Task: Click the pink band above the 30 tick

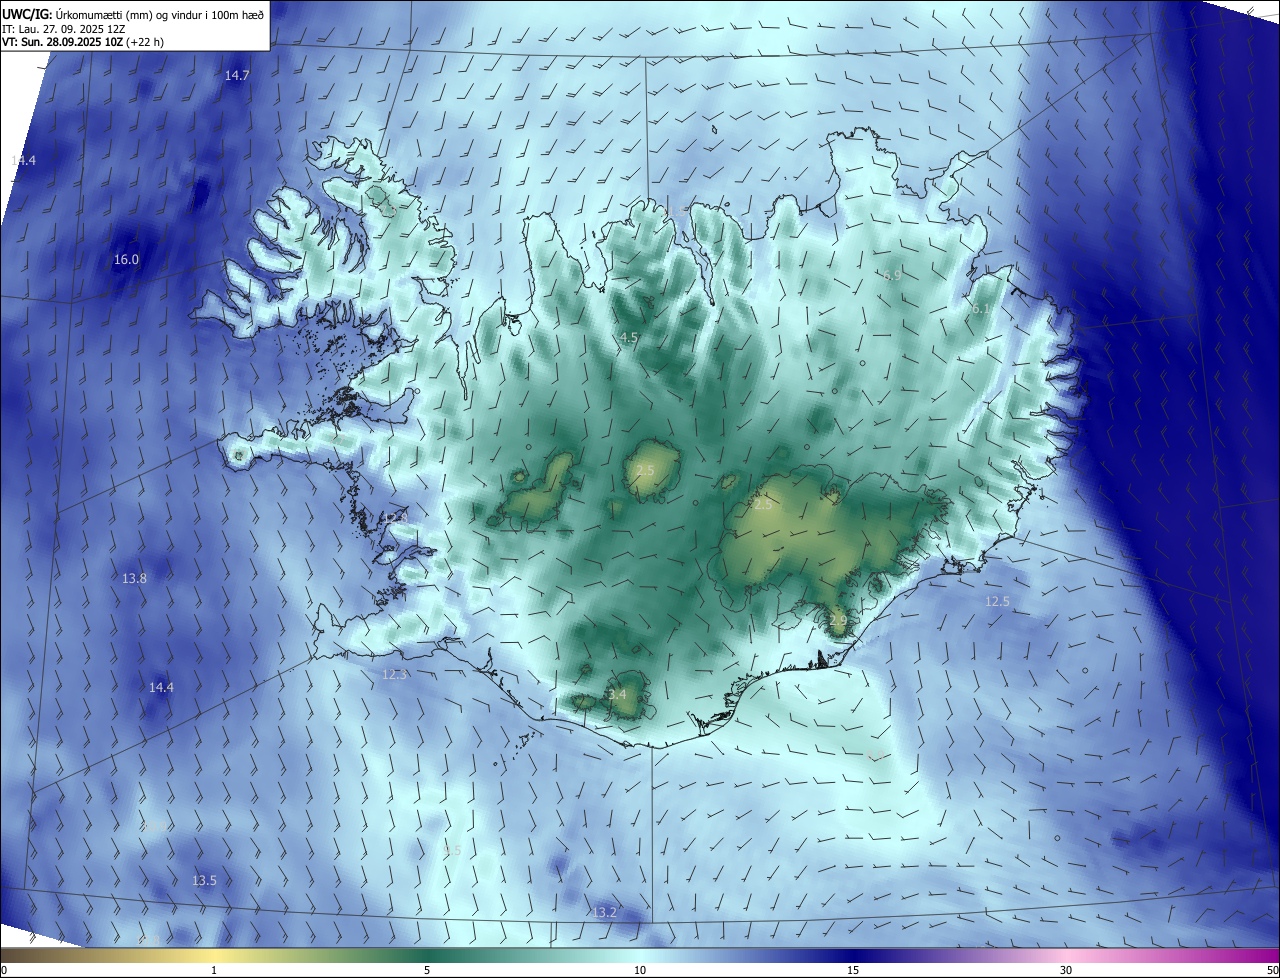Action: point(1066,955)
